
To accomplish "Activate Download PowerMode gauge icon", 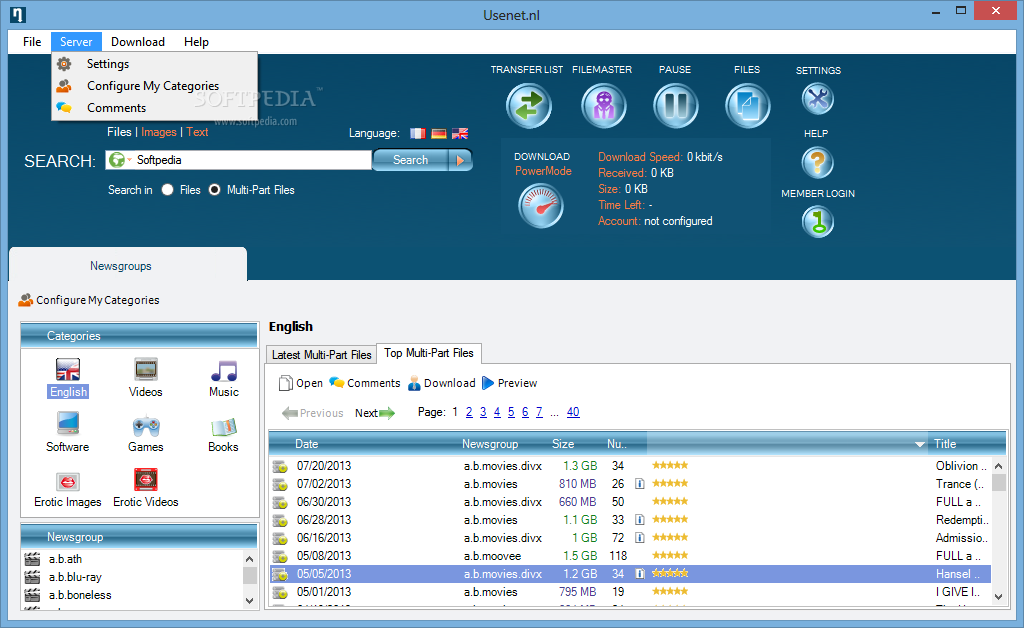I will point(541,206).
